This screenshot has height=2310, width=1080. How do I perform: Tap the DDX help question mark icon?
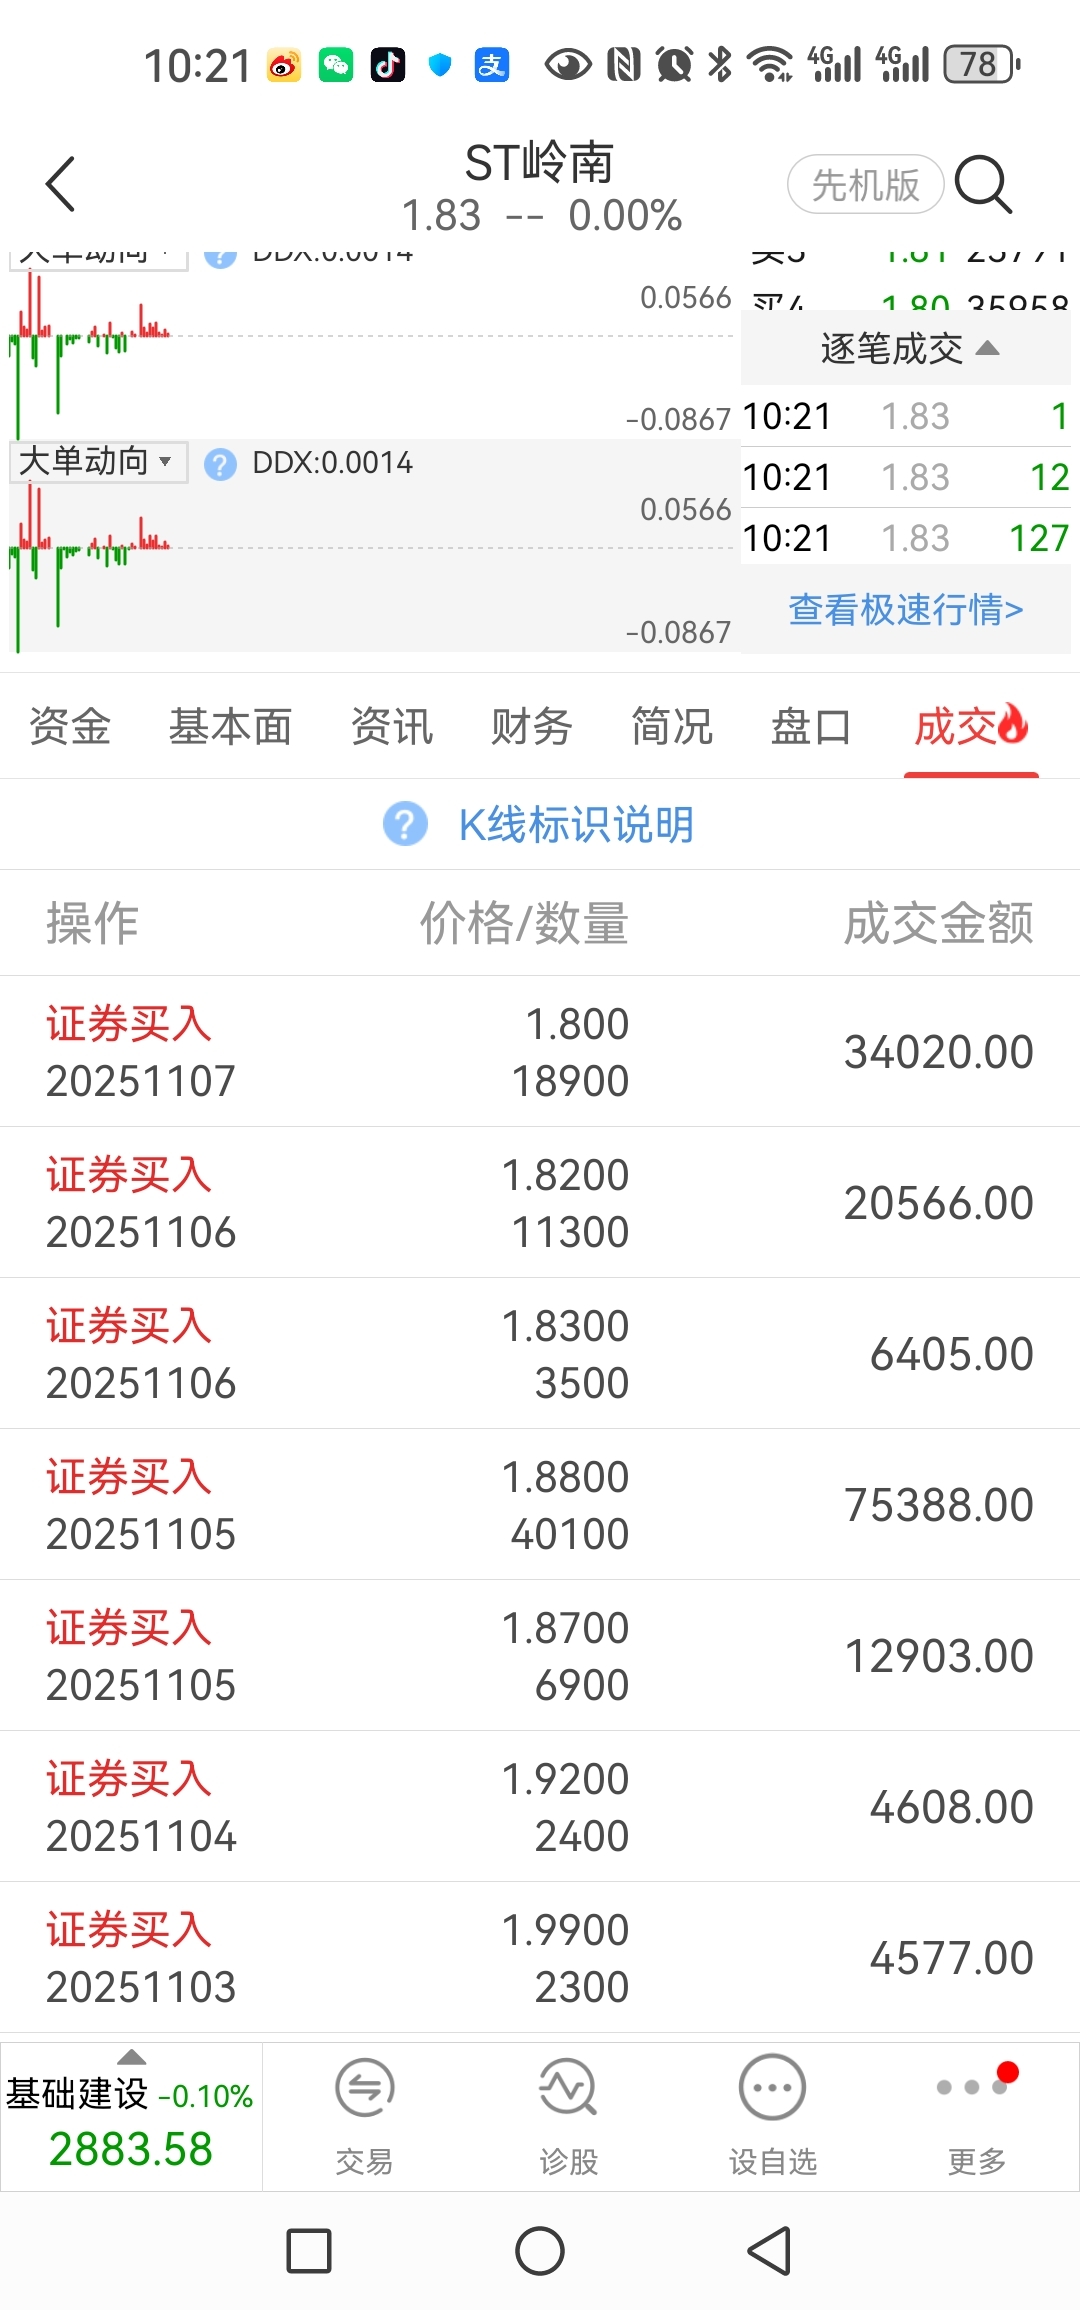pyautogui.click(x=220, y=464)
